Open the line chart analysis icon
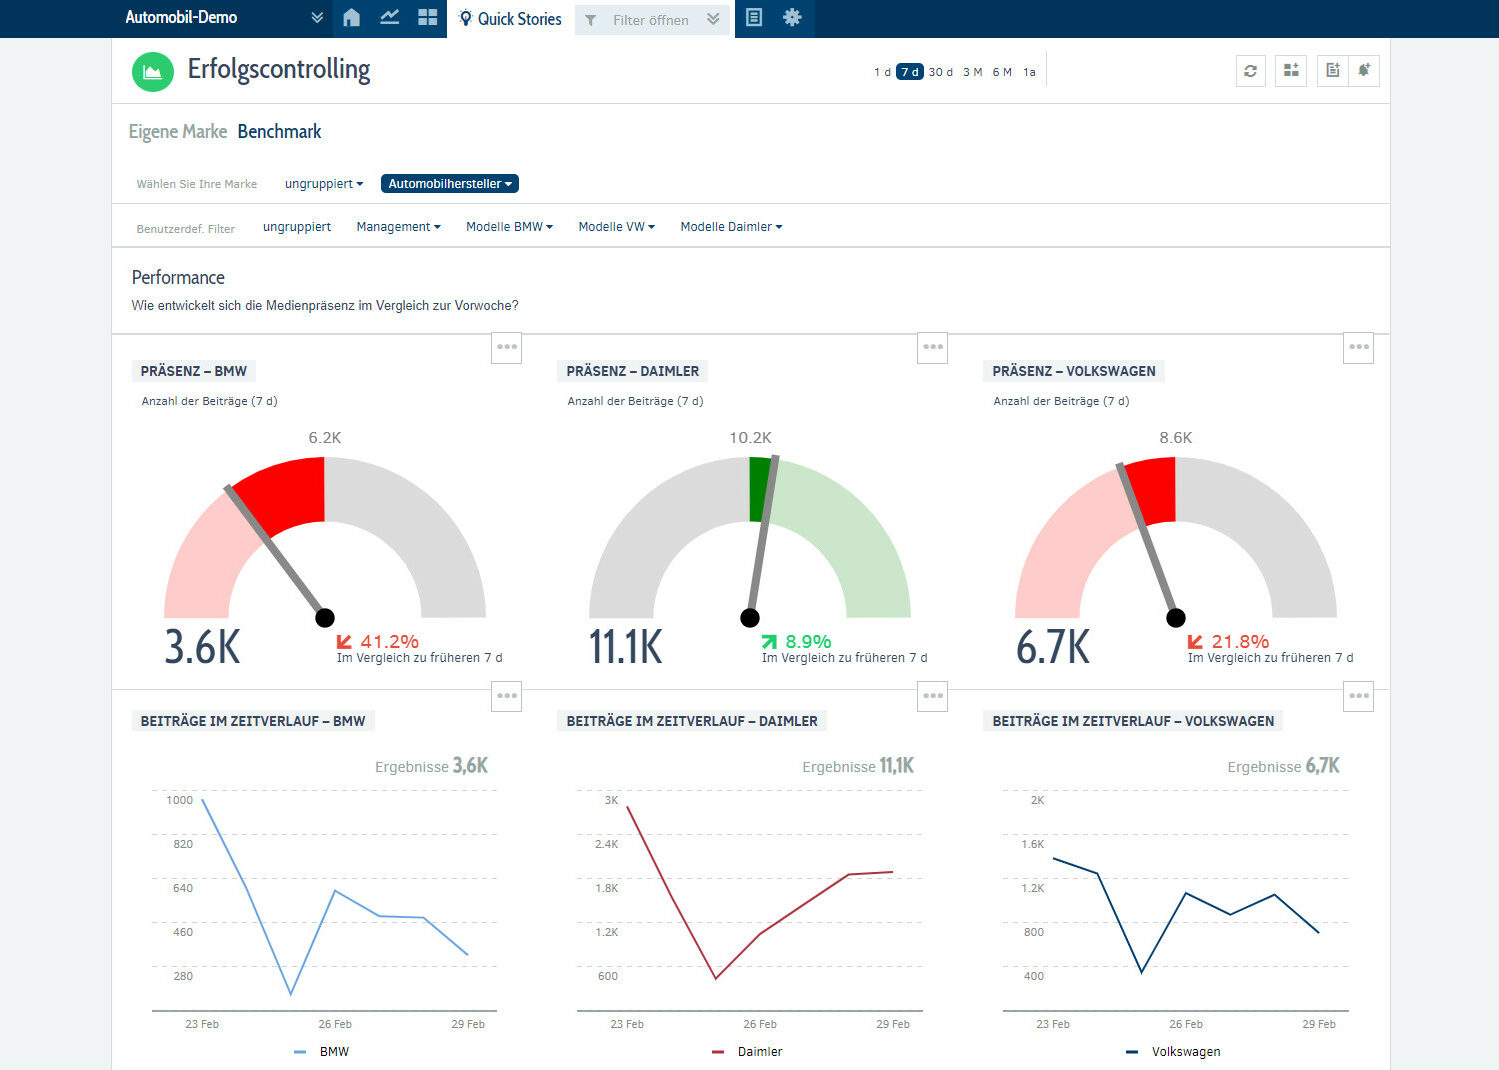Screen dimensions: 1499x1070 pos(389,18)
